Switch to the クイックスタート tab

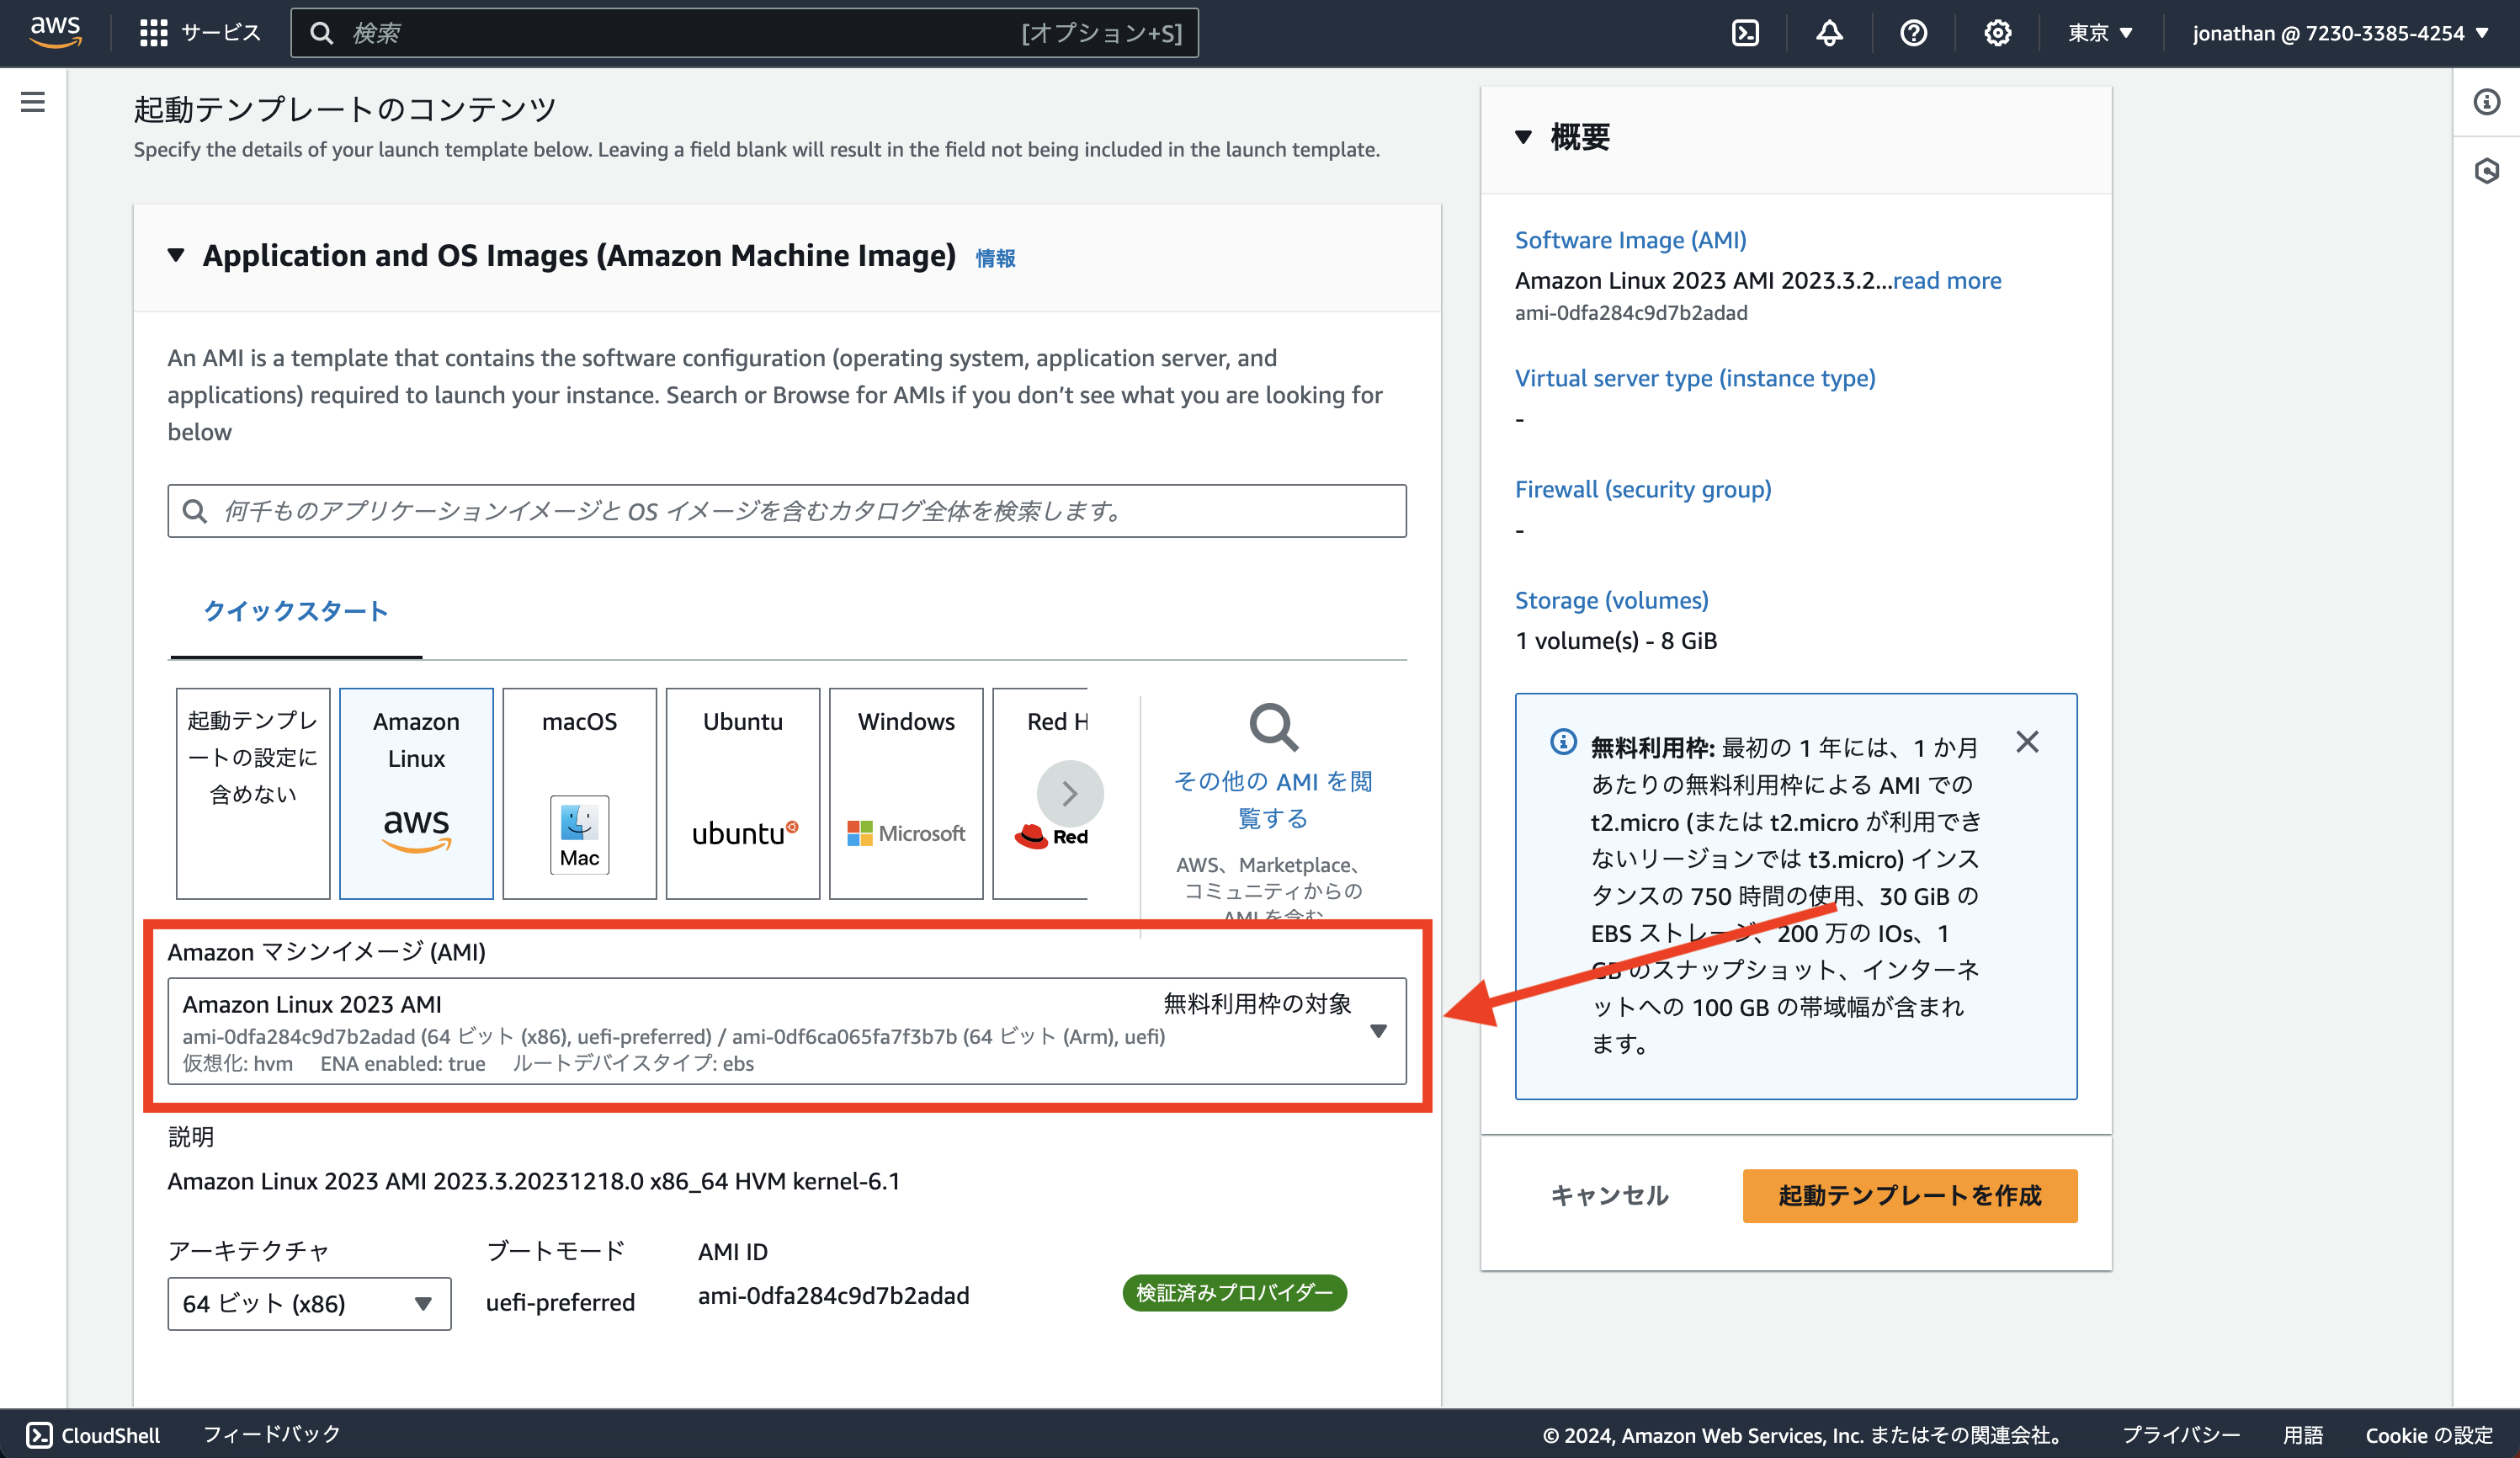295,611
